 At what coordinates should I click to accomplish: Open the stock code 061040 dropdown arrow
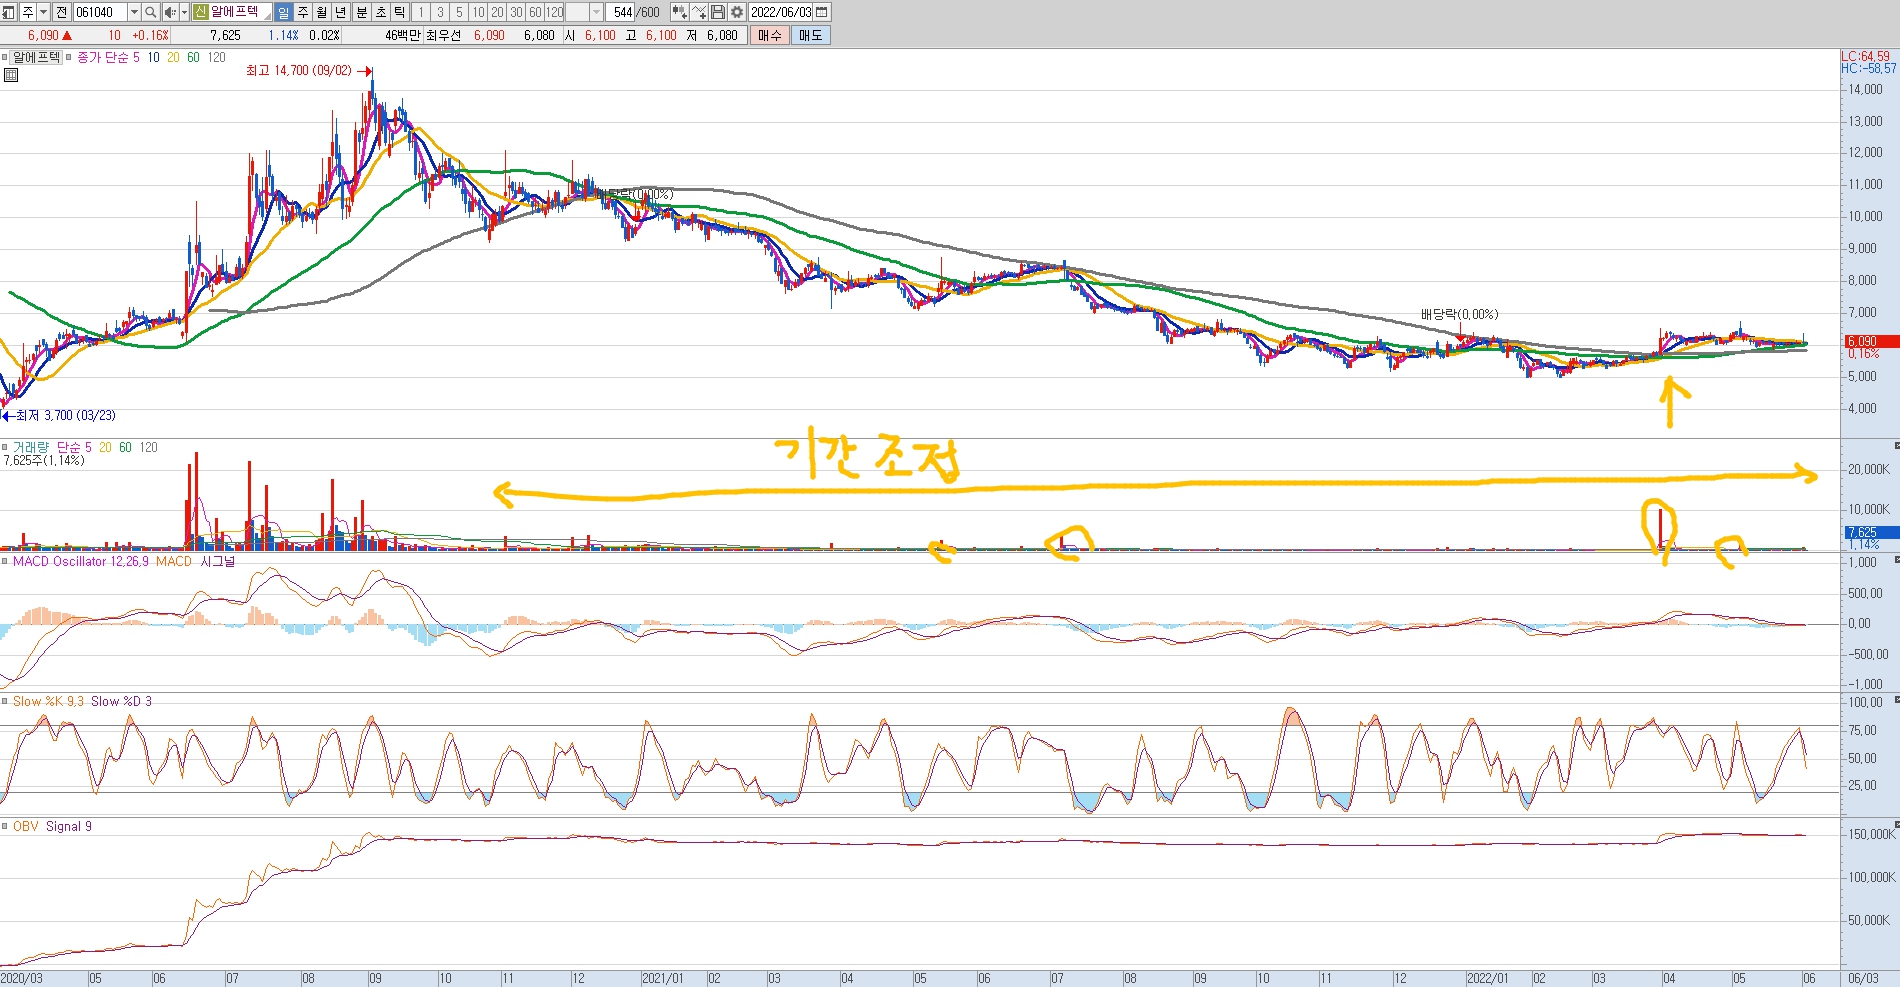(134, 12)
